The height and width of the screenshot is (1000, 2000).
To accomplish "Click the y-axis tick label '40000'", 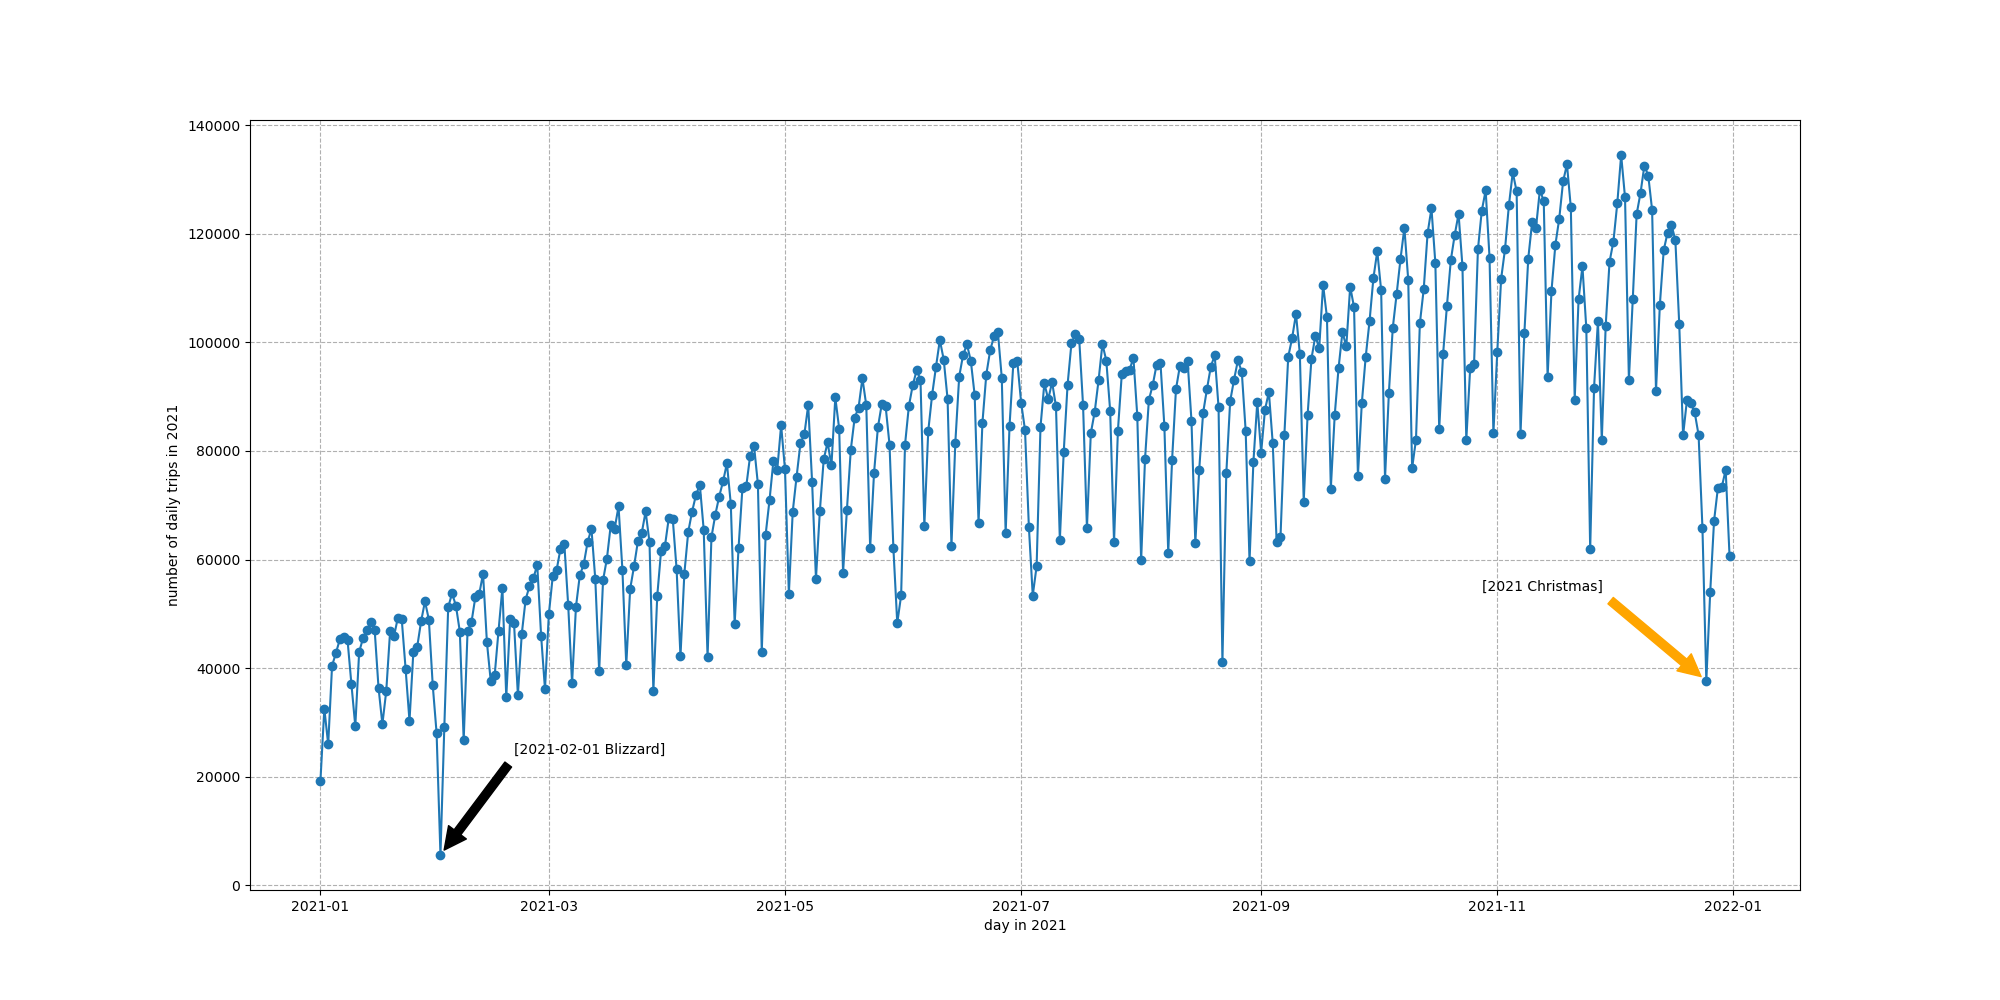I will click(x=219, y=668).
